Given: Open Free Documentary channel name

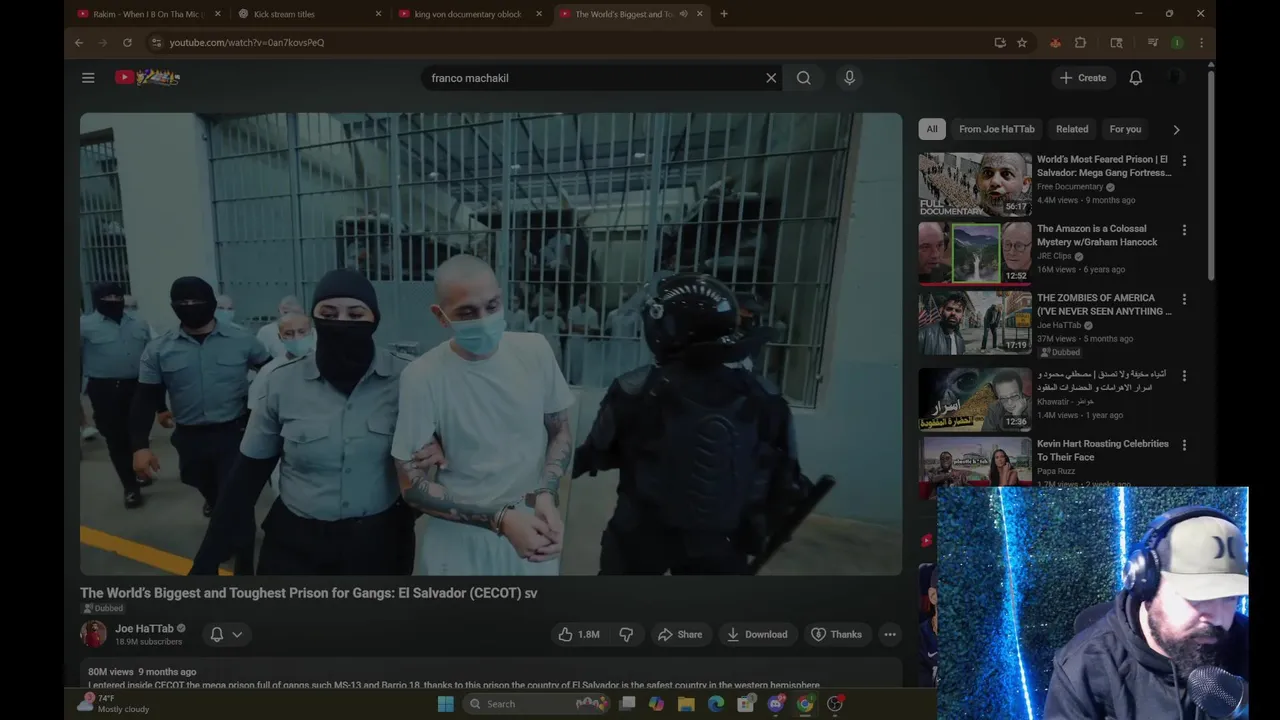Looking at the screenshot, I should click(x=1070, y=187).
